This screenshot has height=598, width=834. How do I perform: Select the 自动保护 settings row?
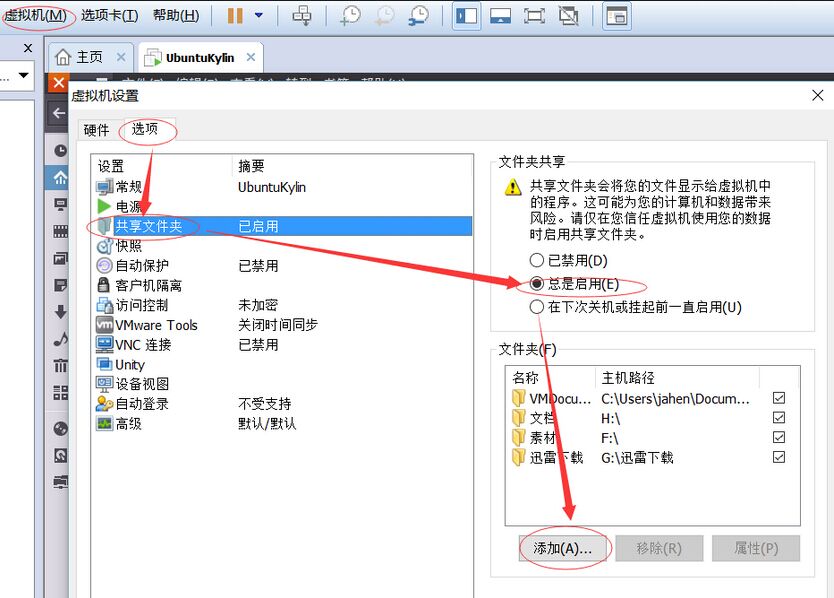click(282, 265)
